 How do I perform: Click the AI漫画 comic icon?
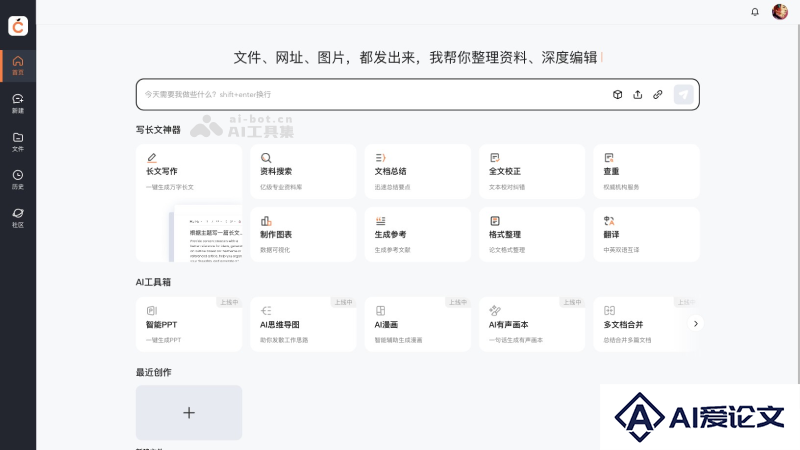[x=380, y=311]
